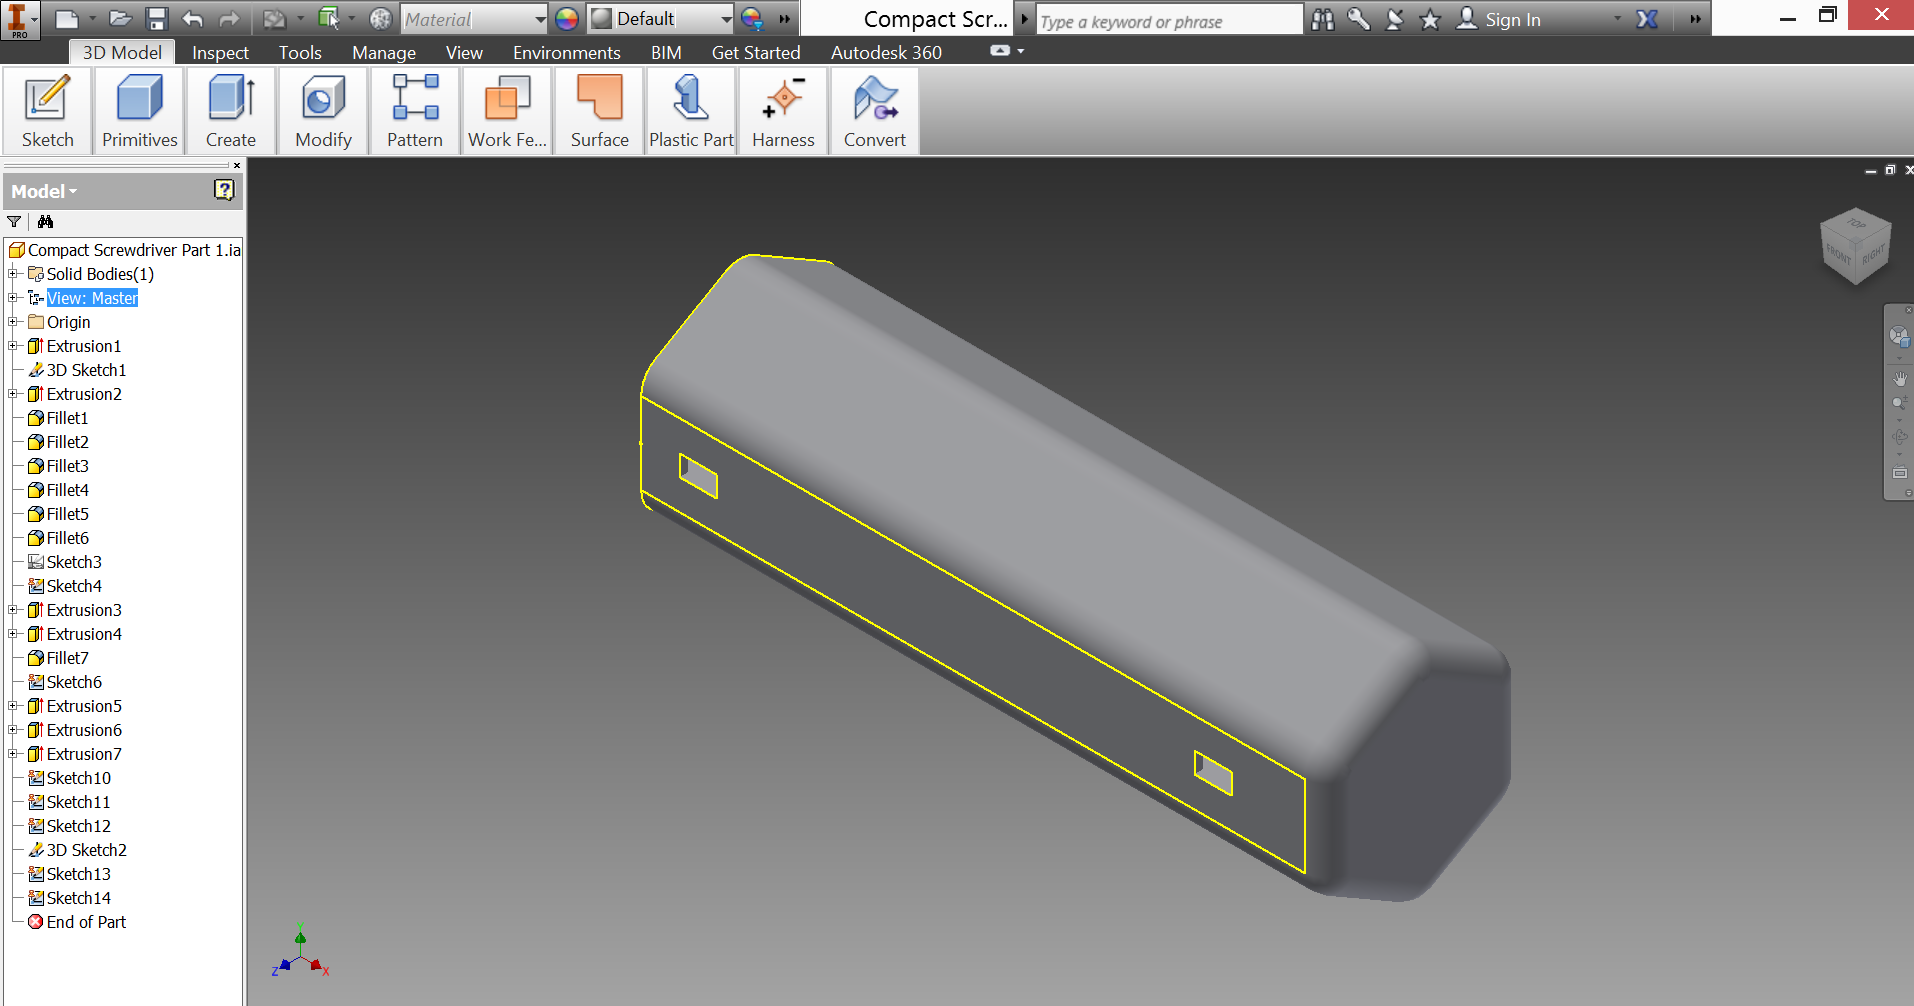Viewport: 1914px width, 1006px height.
Task: Expand the Extrusion2 node
Action: [13, 394]
